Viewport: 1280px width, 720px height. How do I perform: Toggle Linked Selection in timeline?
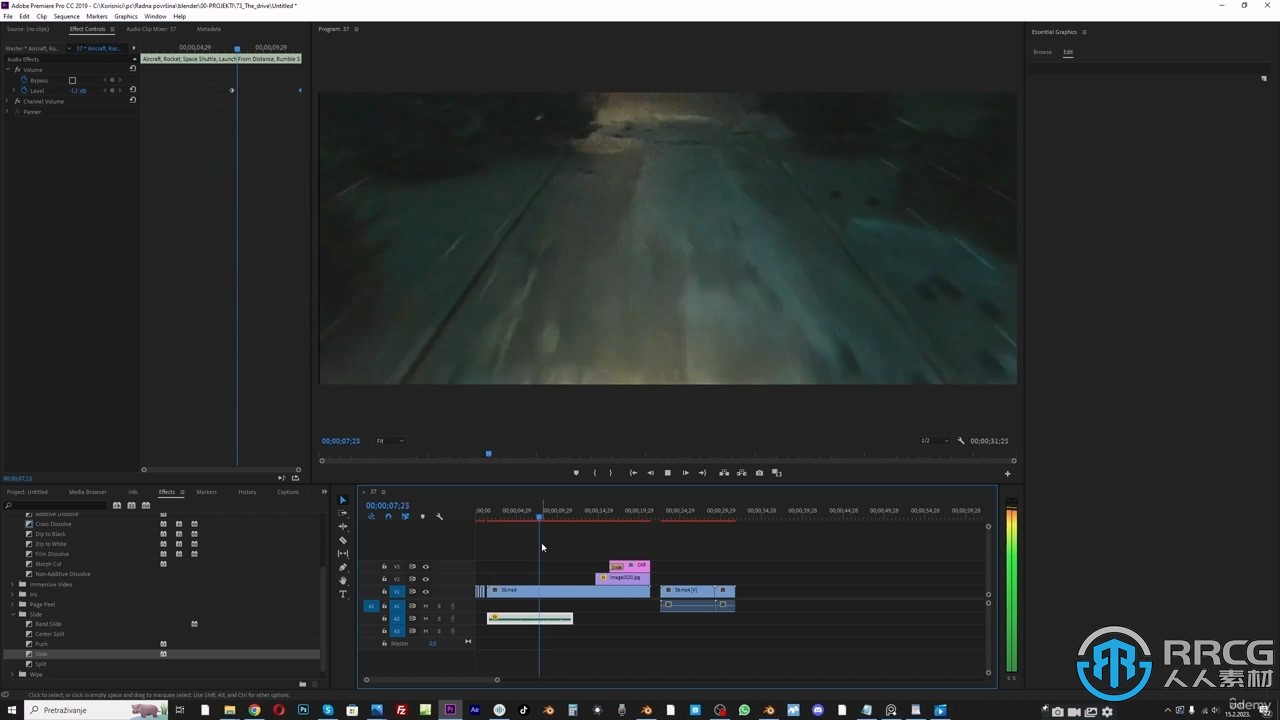point(405,516)
